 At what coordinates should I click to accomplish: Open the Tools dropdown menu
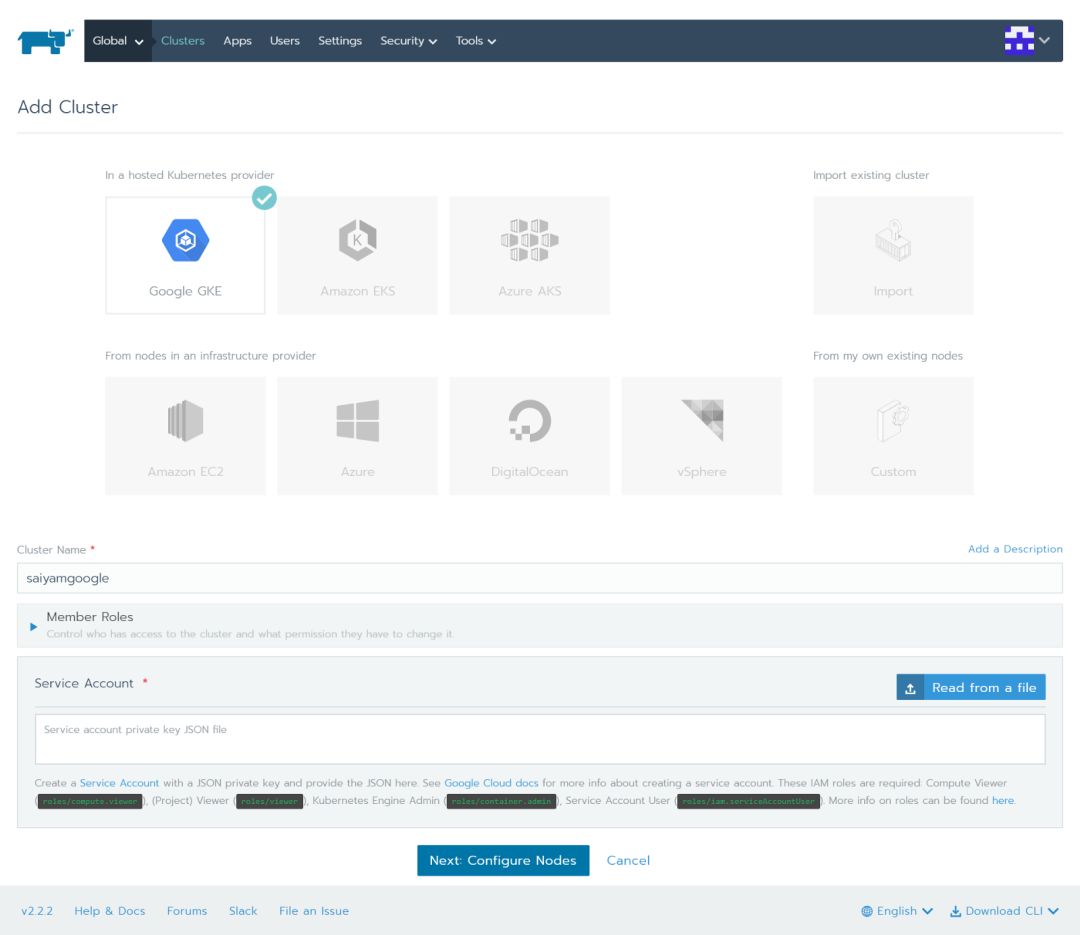[476, 41]
